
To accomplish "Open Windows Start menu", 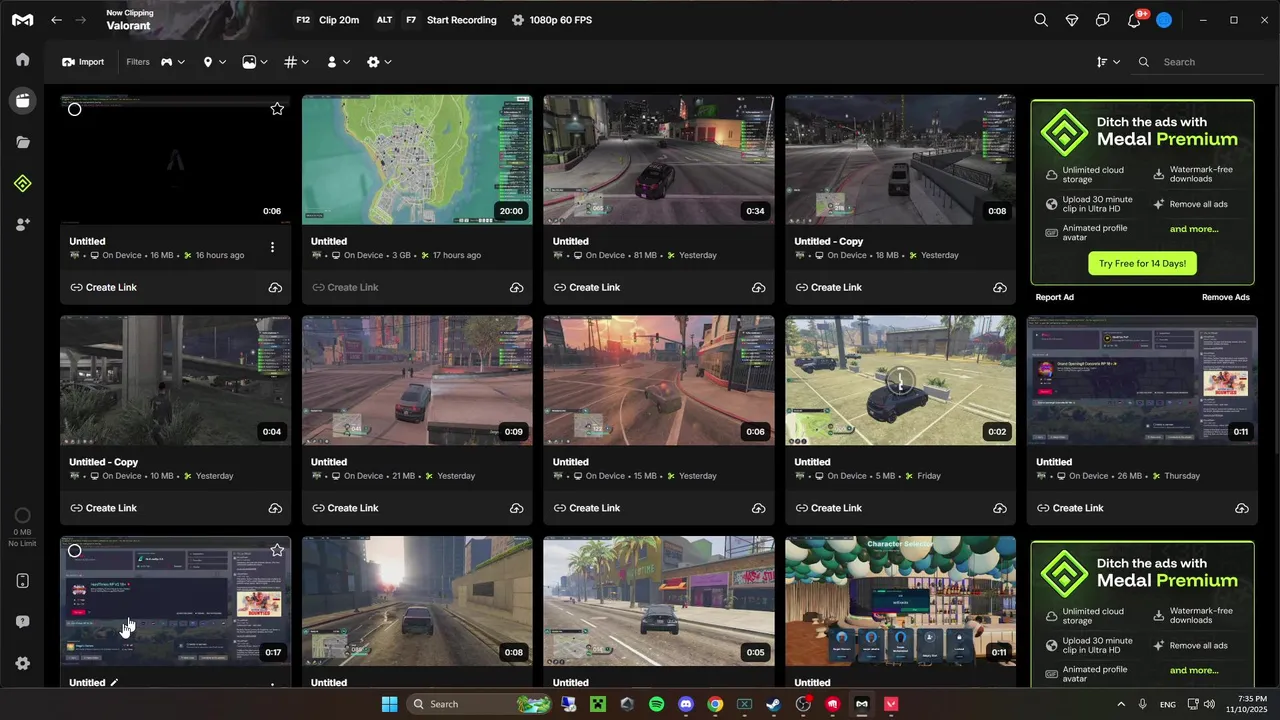I will click(389, 704).
